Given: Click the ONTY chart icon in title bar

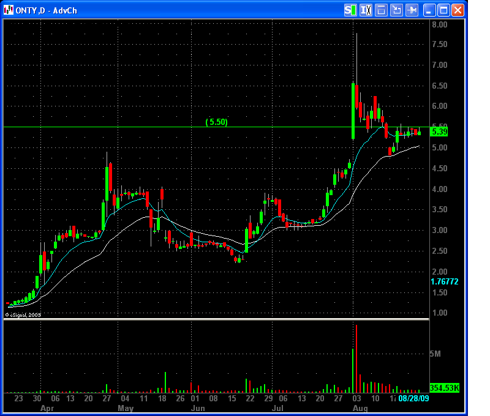Looking at the screenshot, I should (x=9, y=10).
